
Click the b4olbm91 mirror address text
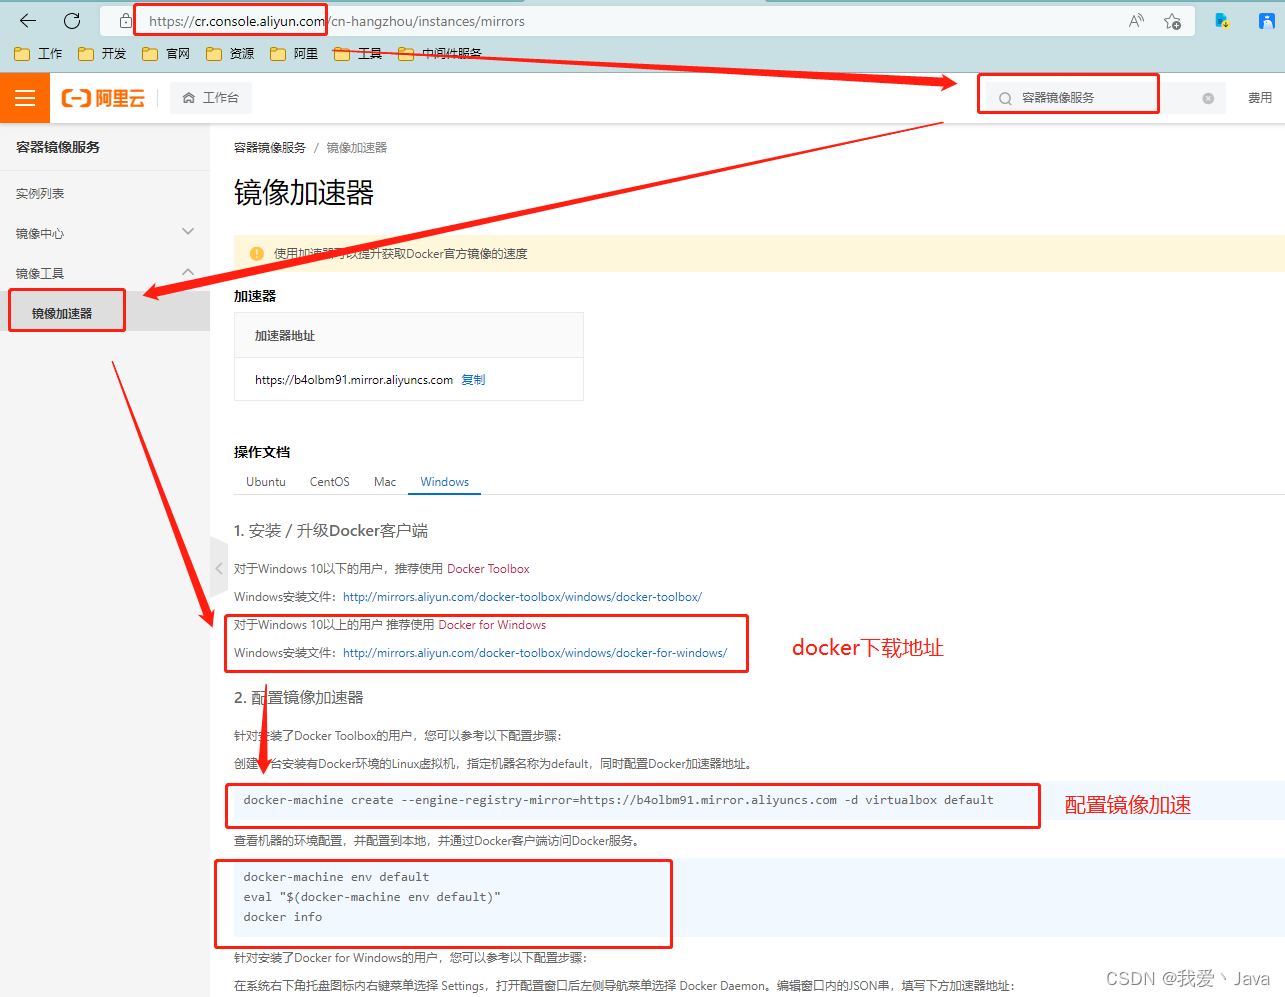(x=354, y=380)
